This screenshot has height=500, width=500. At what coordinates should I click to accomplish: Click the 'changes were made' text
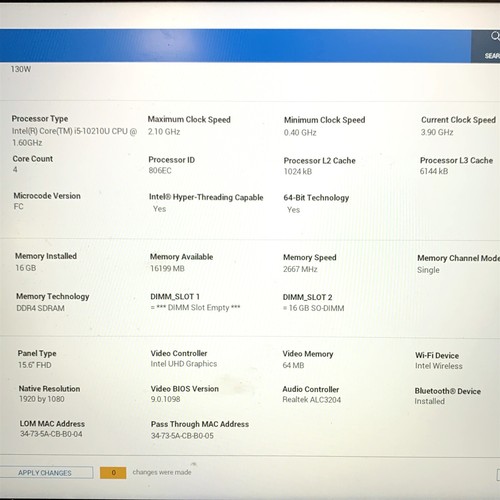point(162,472)
